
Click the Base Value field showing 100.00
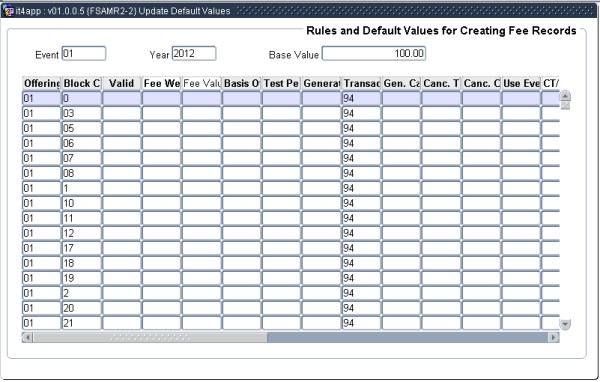click(x=374, y=53)
